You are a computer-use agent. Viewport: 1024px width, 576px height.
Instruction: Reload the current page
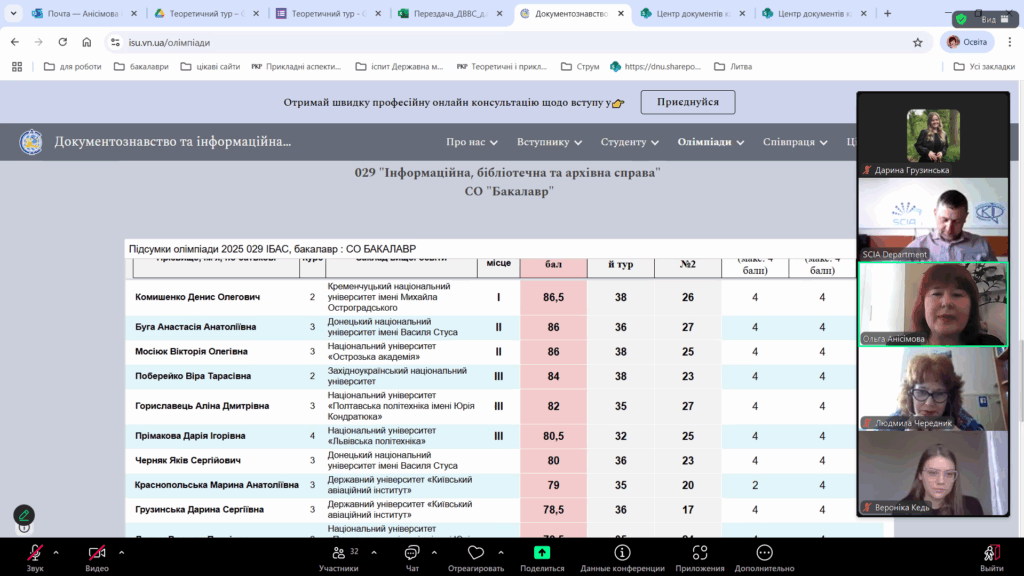click(63, 42)
